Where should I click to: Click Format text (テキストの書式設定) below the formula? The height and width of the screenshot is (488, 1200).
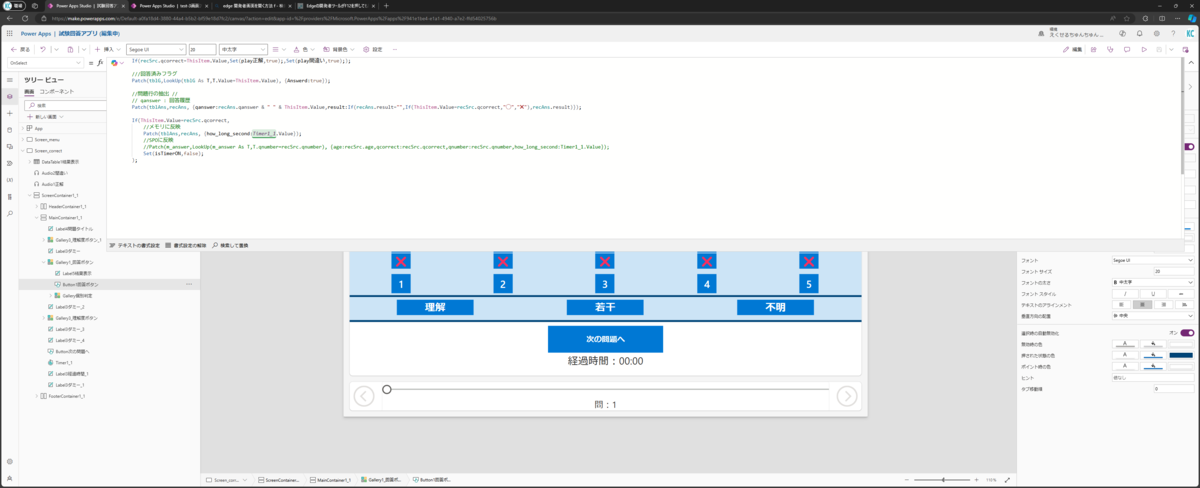pyautogui.click(x=135, y=244)
